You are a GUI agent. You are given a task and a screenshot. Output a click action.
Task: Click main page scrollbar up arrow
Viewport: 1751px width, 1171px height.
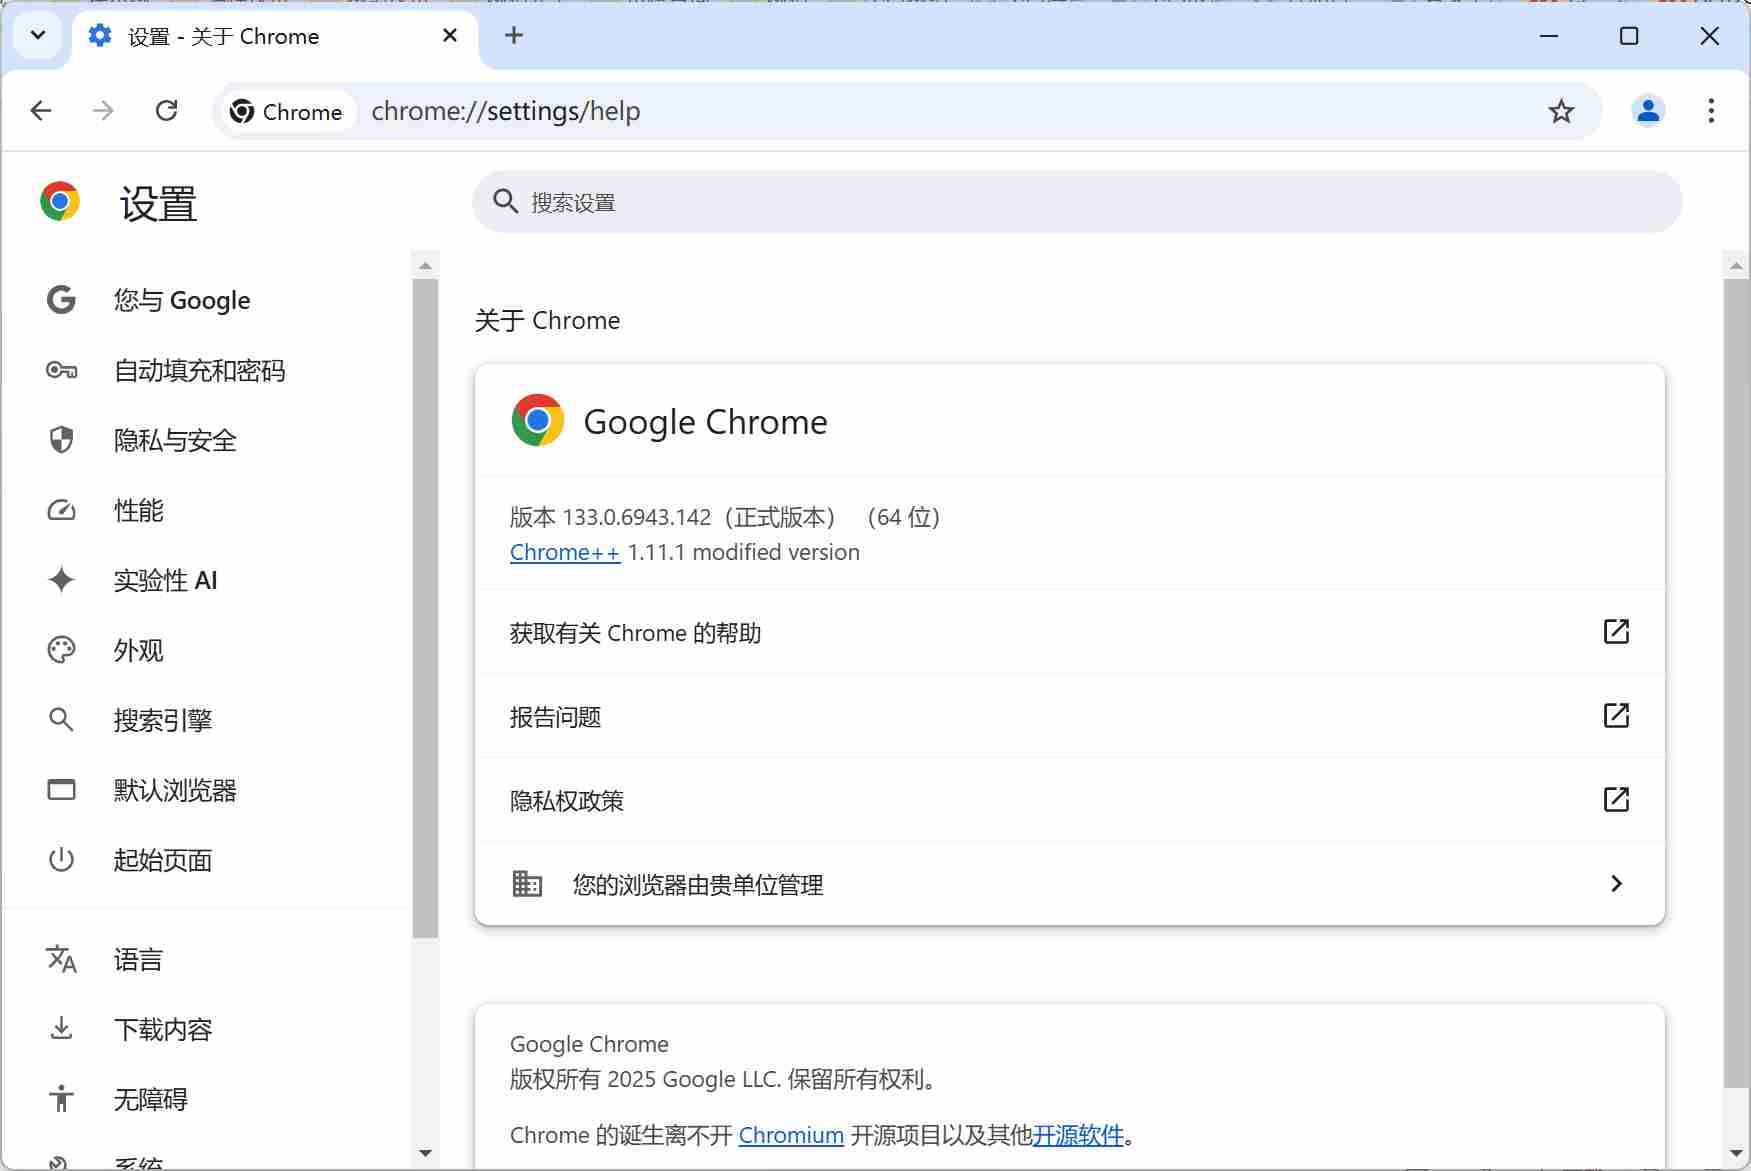point(1736,266)
